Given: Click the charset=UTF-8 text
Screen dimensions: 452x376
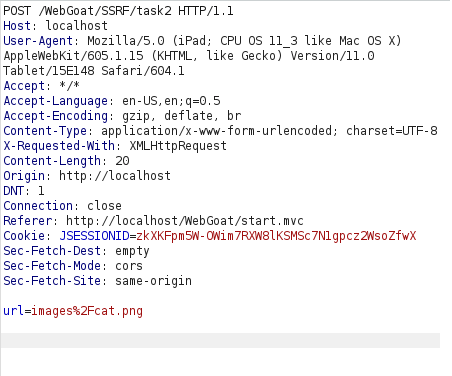Looking at the screenshot, I should tap(392, 131).
